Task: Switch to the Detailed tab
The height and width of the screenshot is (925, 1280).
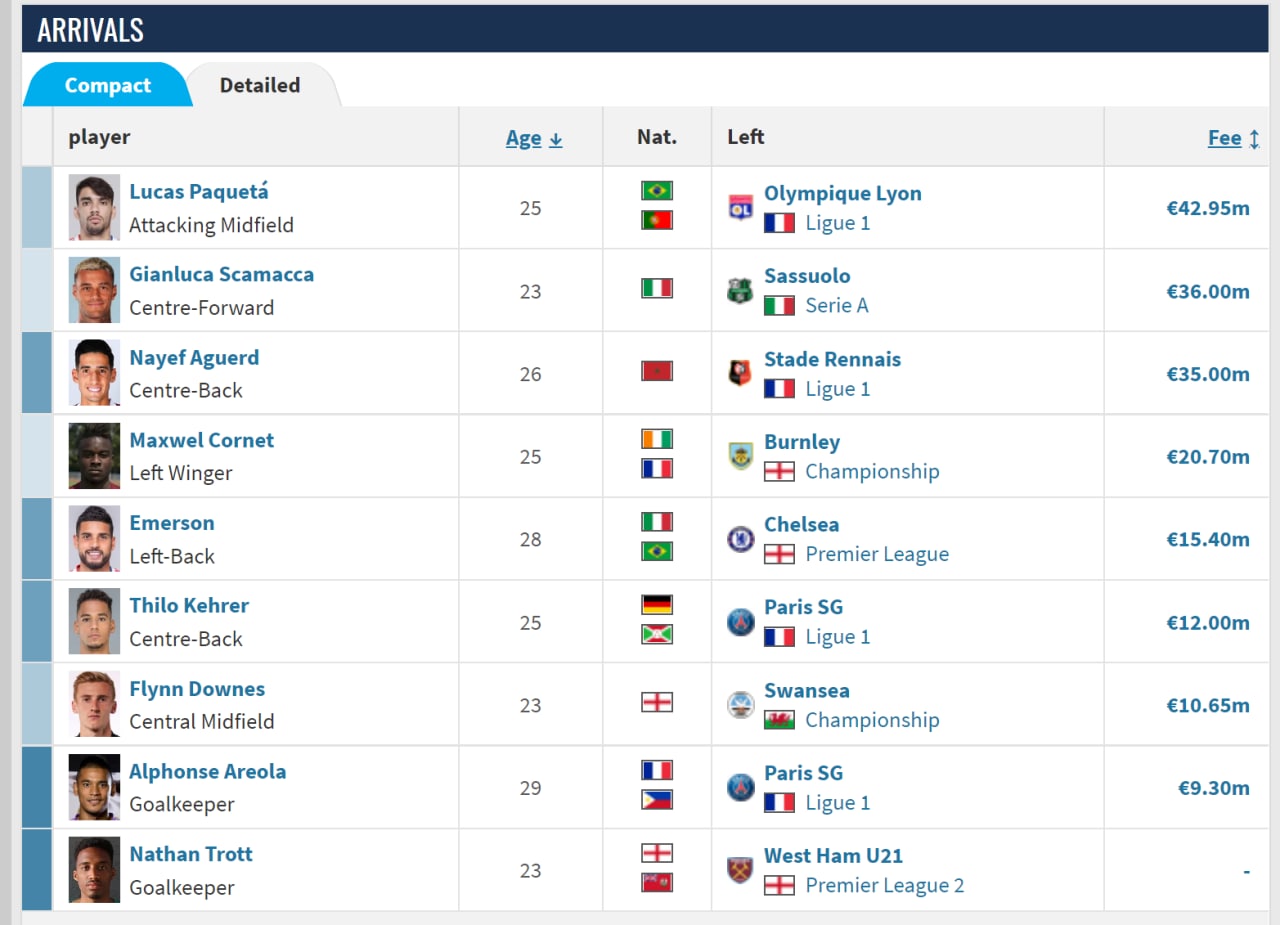Action: [260, 85]
